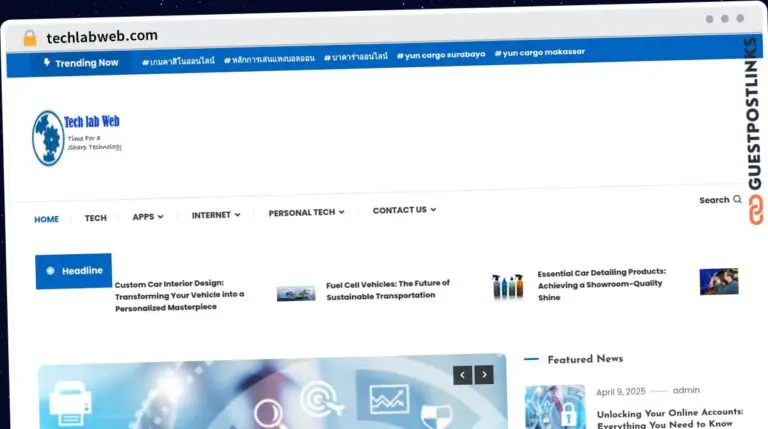Click the Trending Now lightning bolt icon

(46, 62)
